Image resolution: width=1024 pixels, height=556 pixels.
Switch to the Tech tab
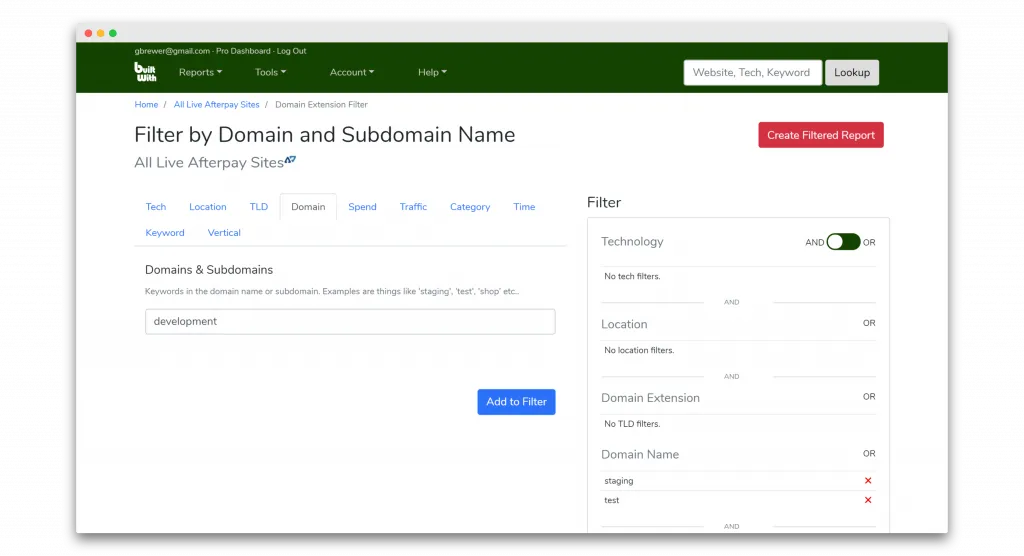(x=156, y=207)
